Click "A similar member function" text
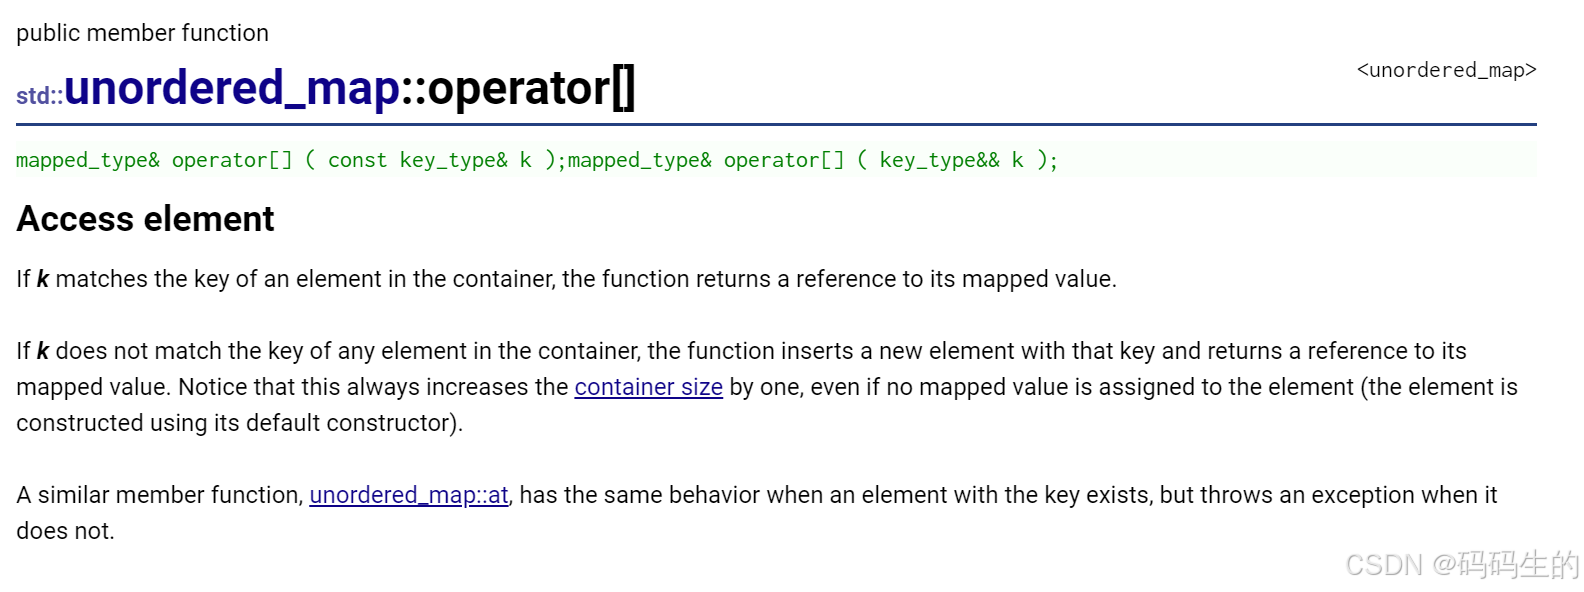The width and height of the screenshot is (1584, 592). pyautogui.click(x=159, y=495)
